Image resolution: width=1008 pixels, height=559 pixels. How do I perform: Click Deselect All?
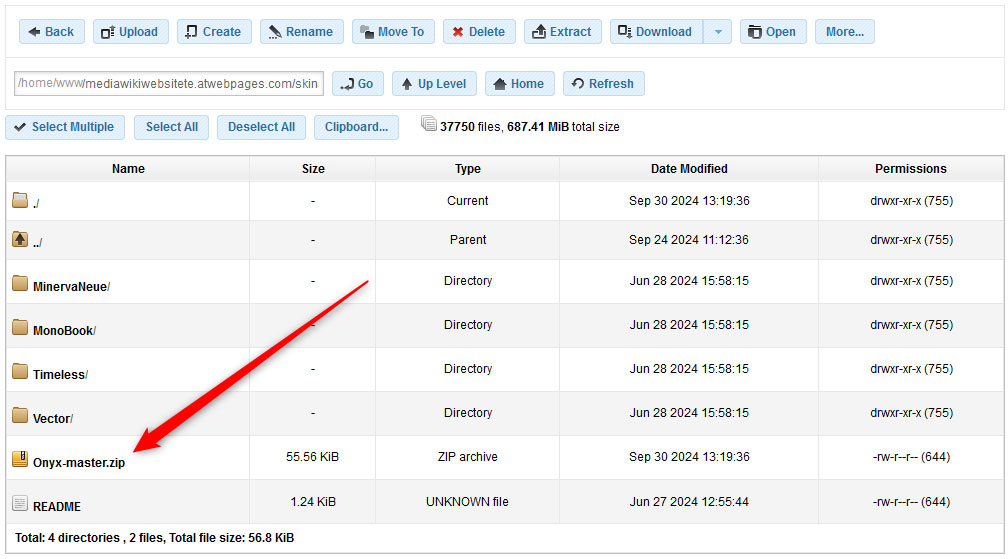click(261, 127)
